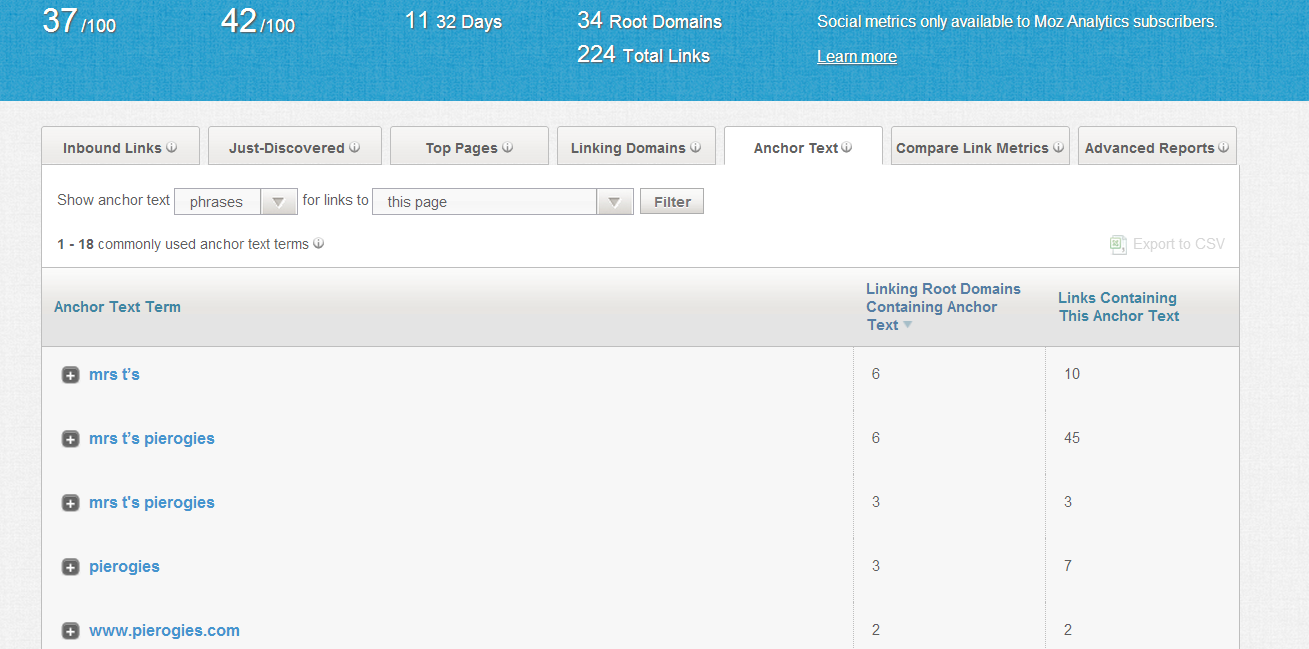
Task: Click the info icon beside Inbound Links
Action: coord(171,147)
